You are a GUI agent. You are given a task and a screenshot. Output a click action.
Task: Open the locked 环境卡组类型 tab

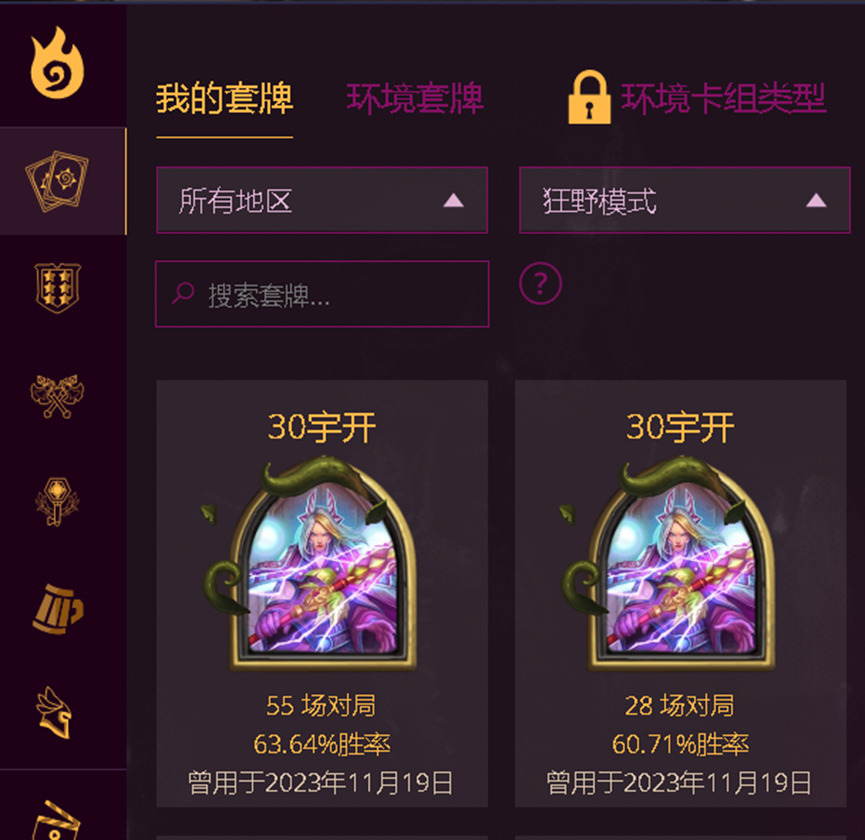(x=723, y=98)
